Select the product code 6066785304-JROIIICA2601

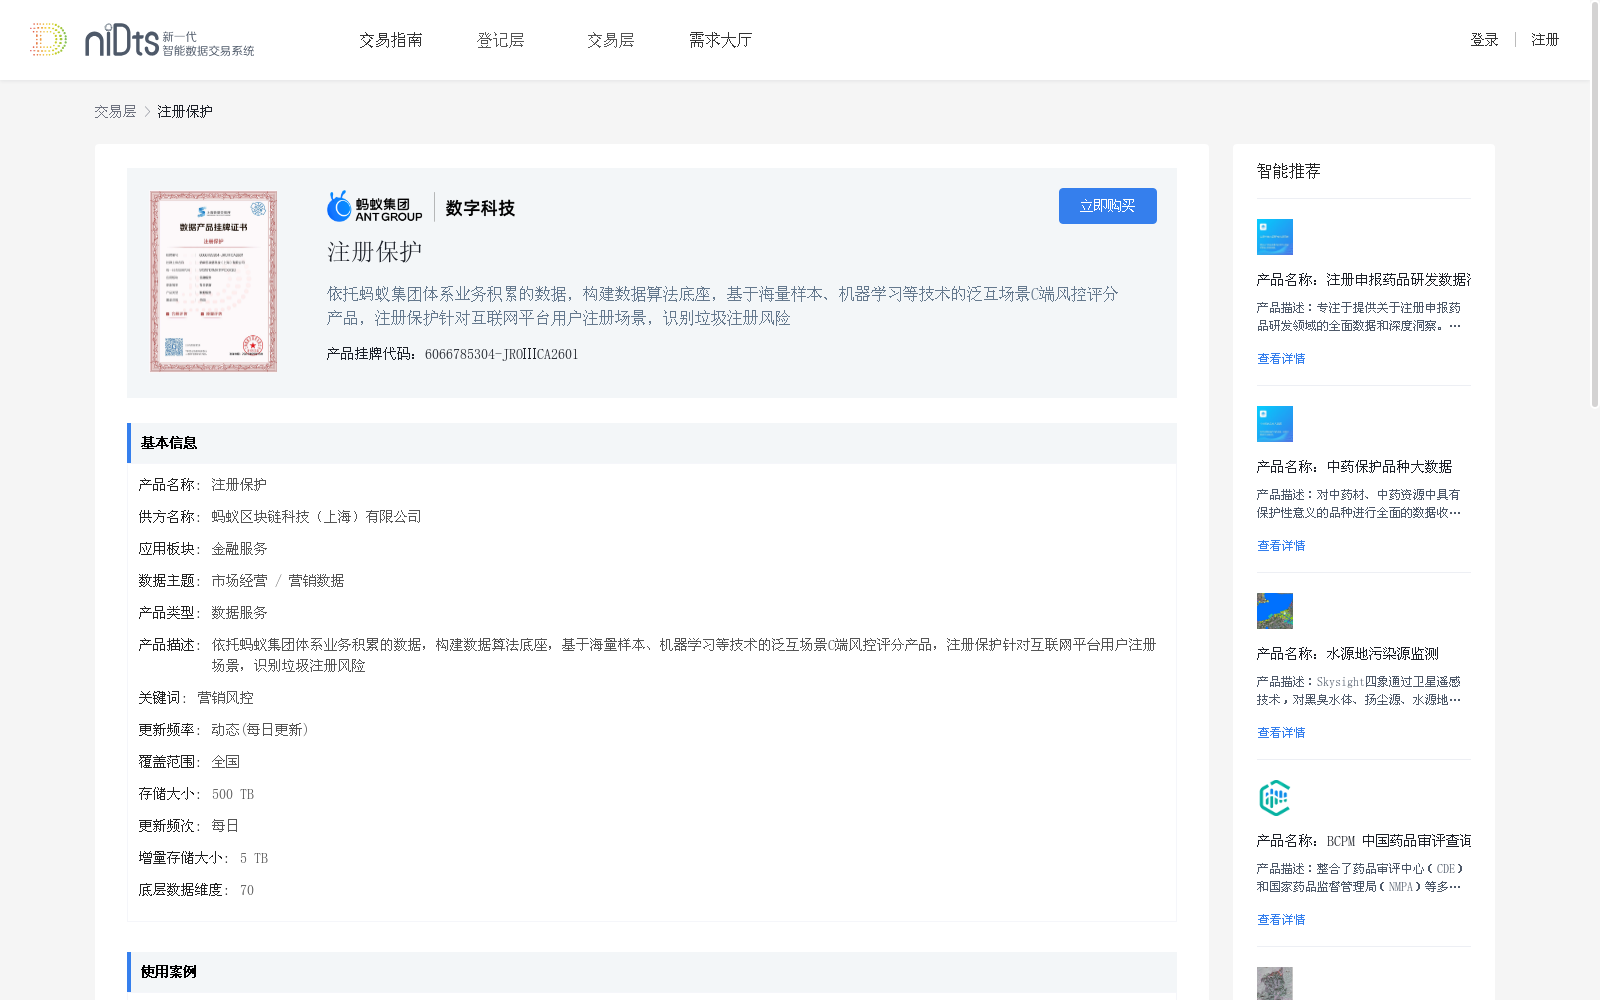502,354
